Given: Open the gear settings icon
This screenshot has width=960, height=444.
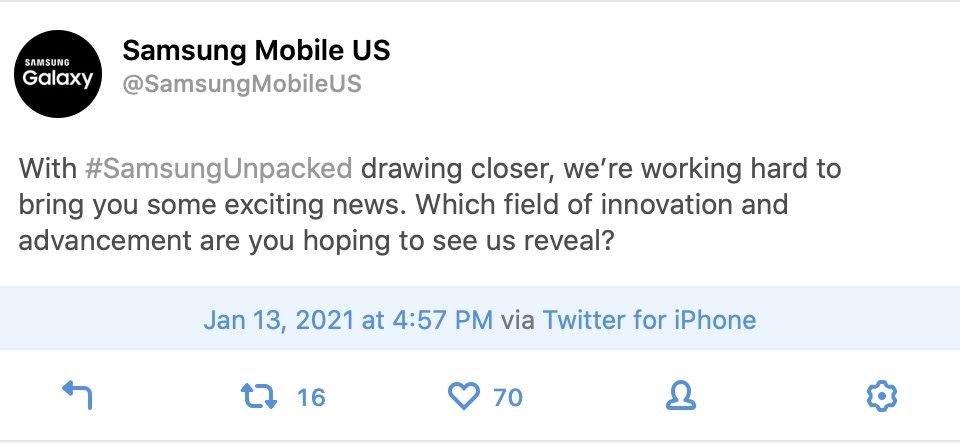Looking at the screenshot, I should click(882, 396).
